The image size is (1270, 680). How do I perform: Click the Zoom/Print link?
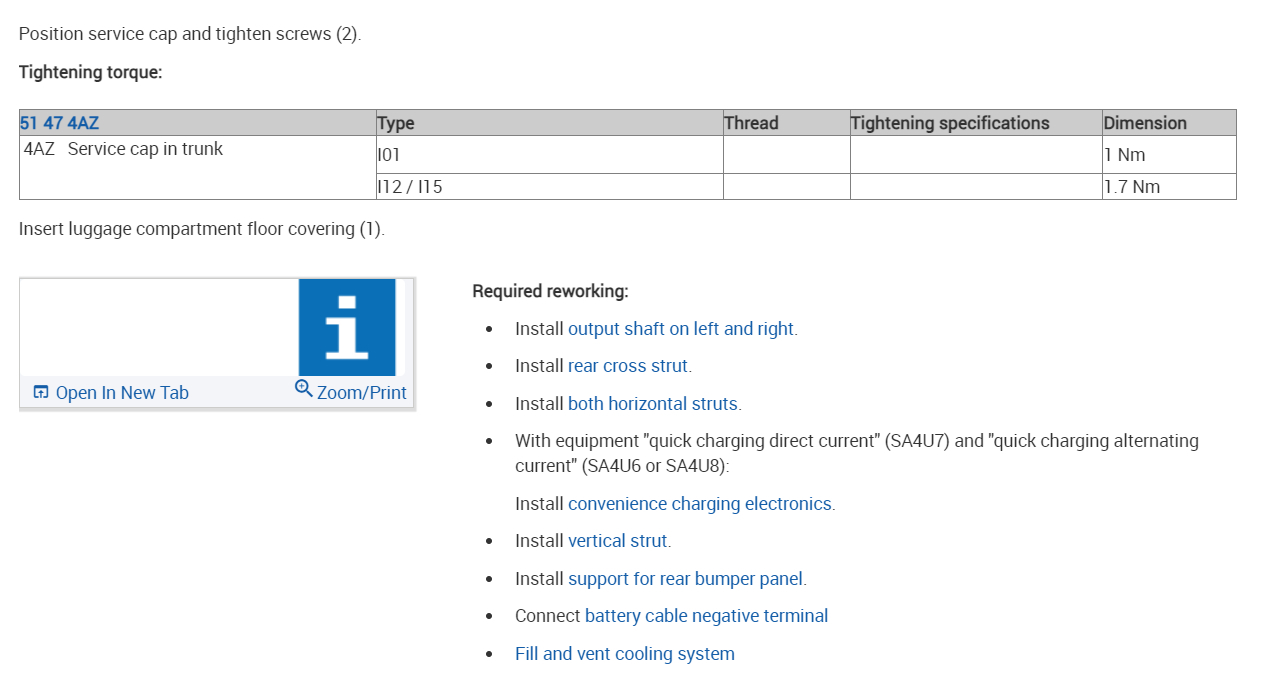(x=361, y=393)
